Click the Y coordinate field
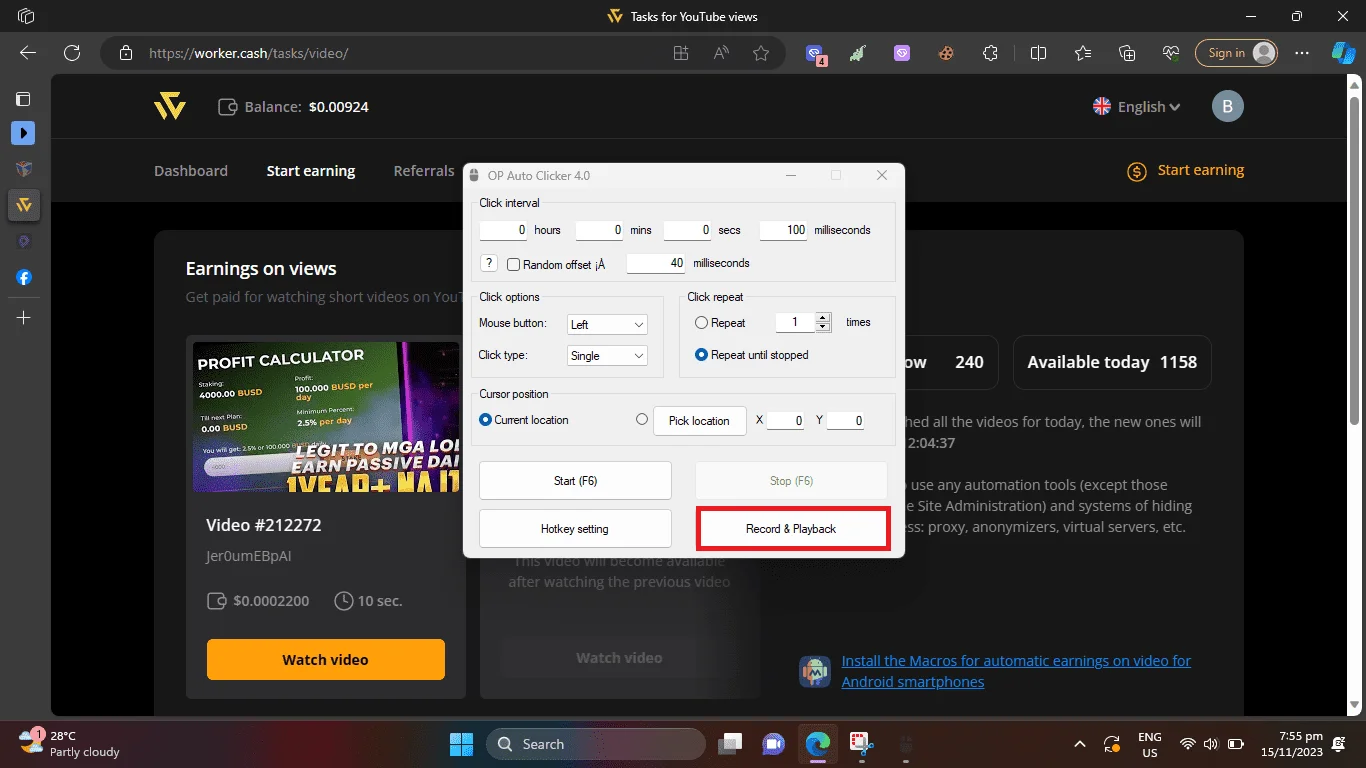1366x768 pixels. point(845,421)
